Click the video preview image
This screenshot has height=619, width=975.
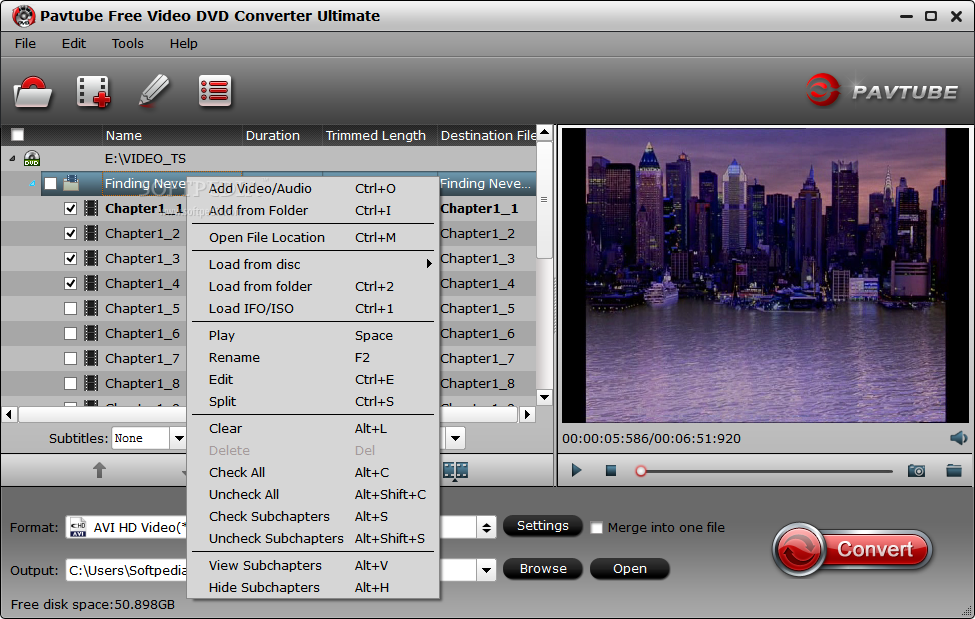(765, 275)
